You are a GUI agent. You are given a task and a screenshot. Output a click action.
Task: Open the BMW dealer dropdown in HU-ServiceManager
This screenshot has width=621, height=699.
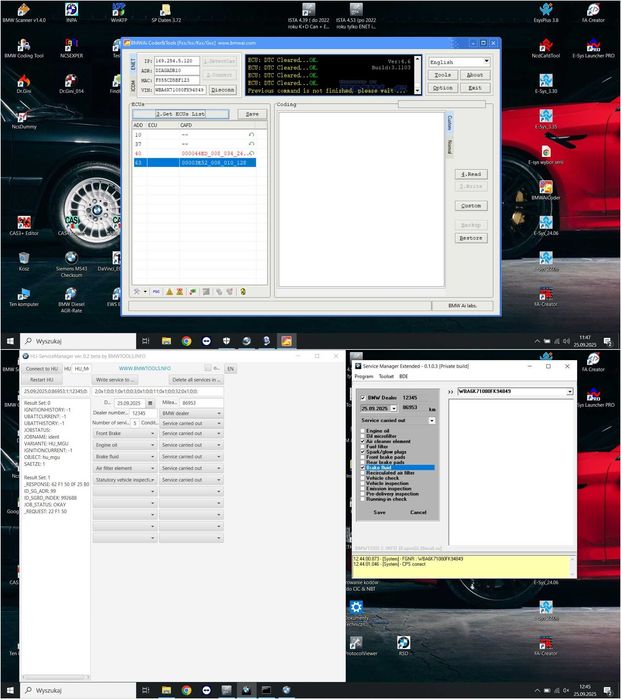(x=191, y=413)
